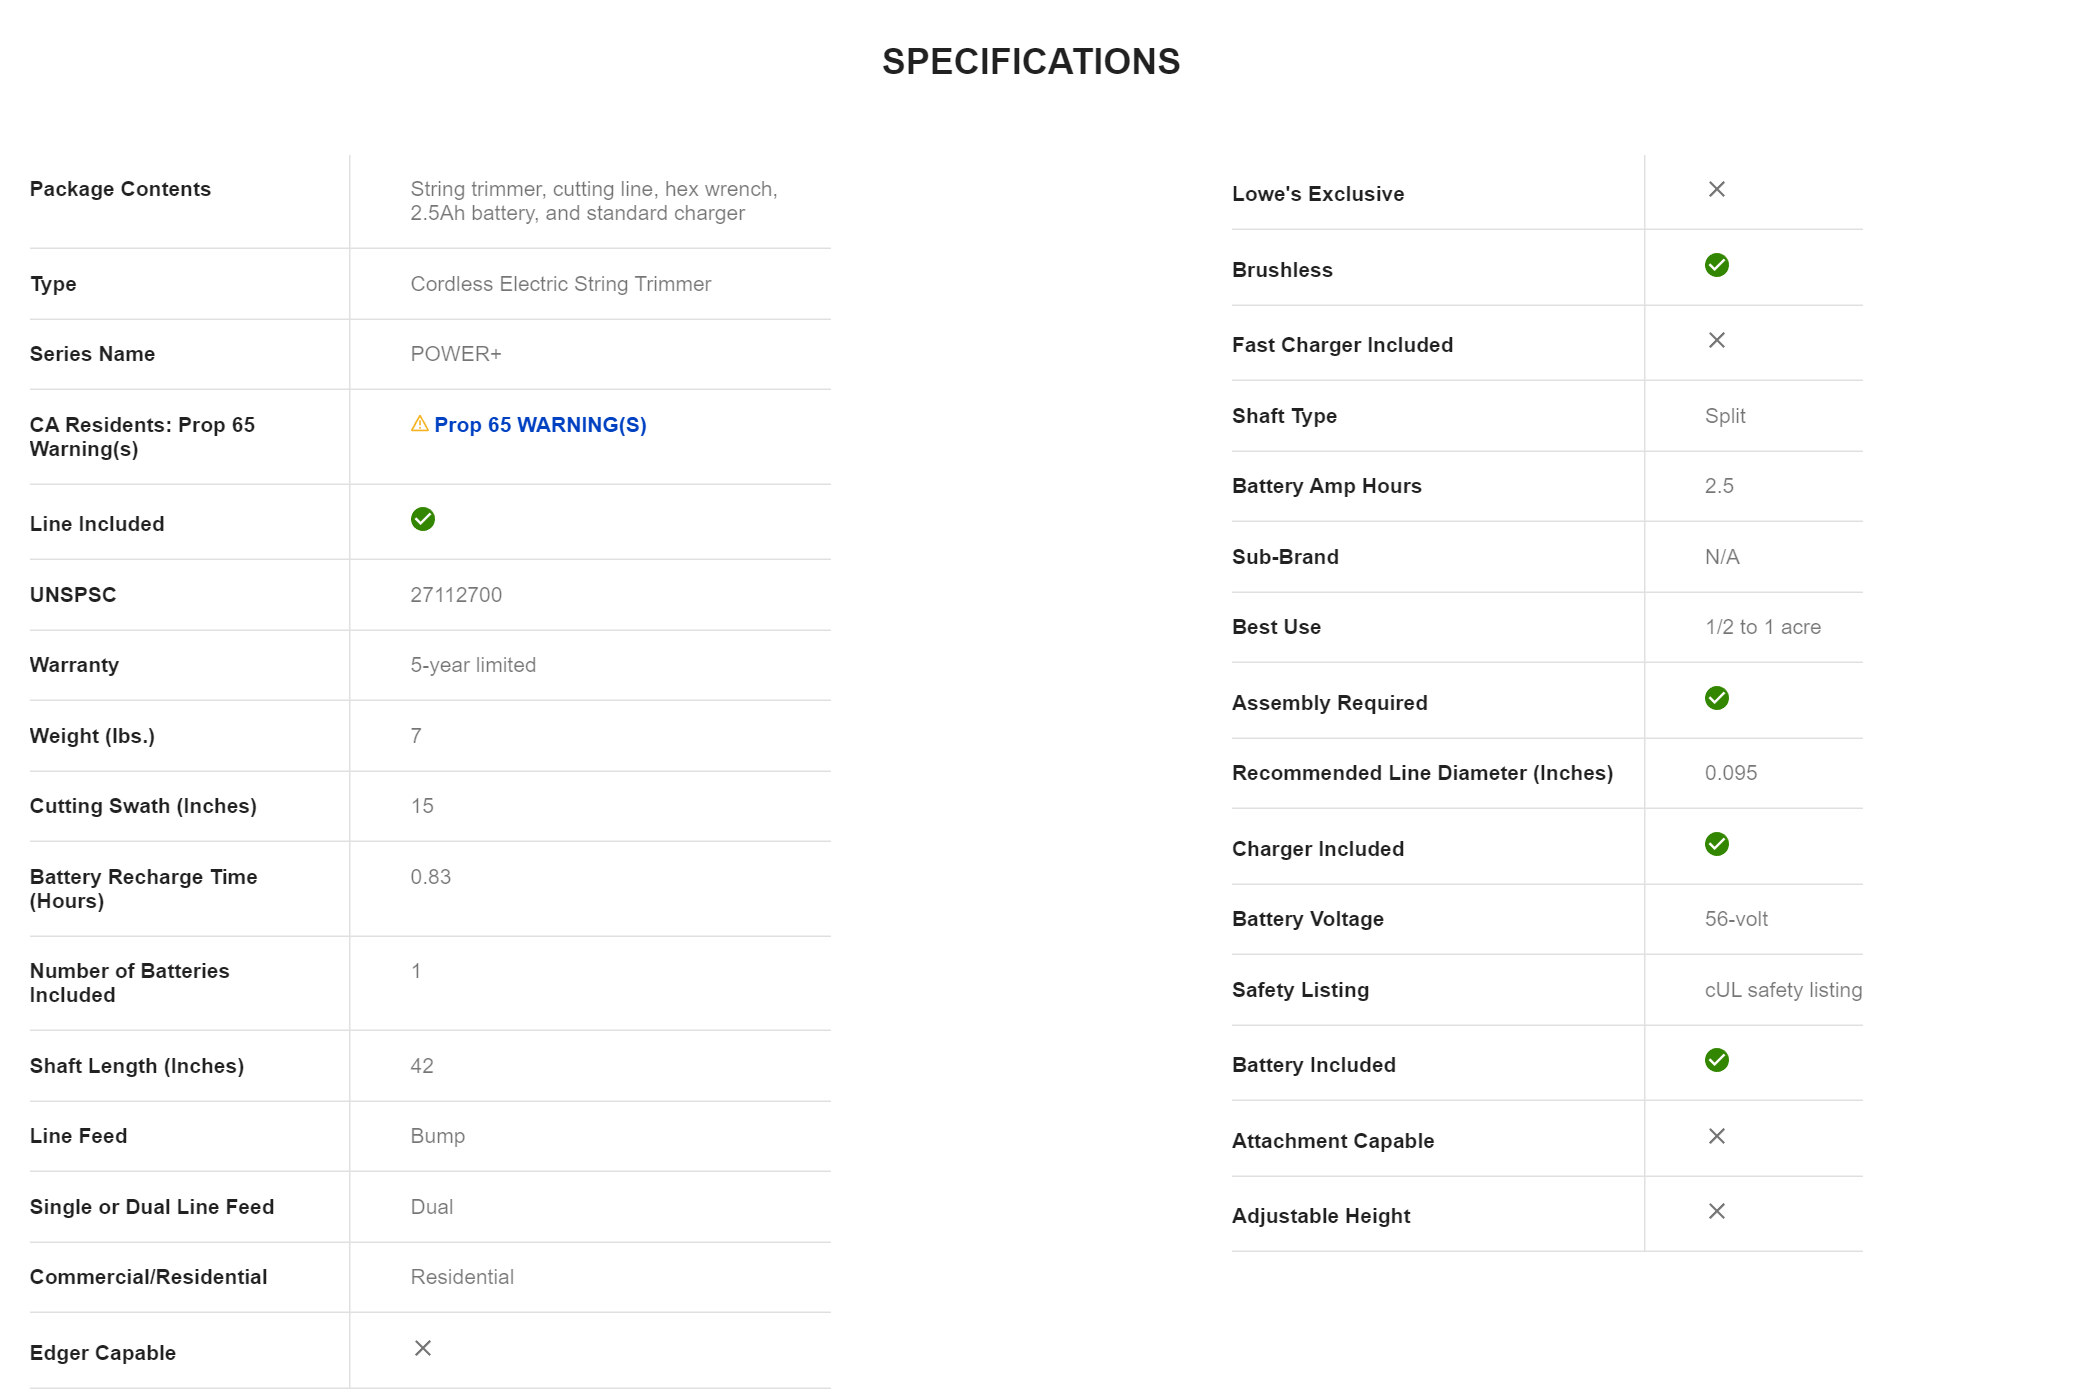
Task: Click the Charger Included green checkmark
Action: pyautogui.click(x=1716, y=844)
